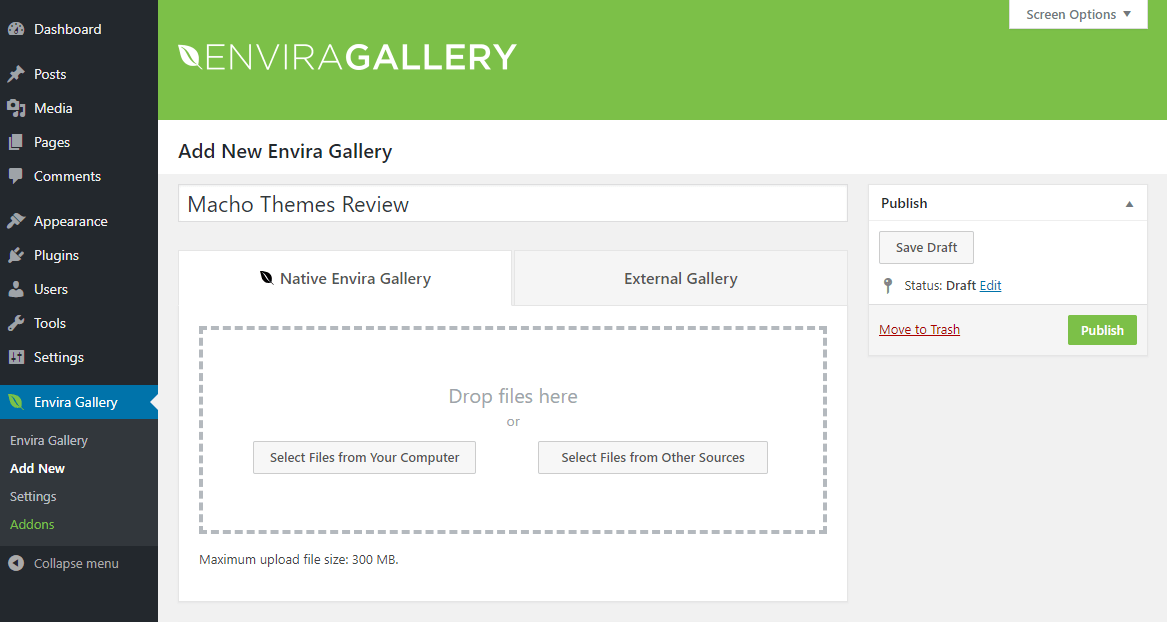
Task: Open Envira Gallery submenu list link
Action: coord(49,440)
